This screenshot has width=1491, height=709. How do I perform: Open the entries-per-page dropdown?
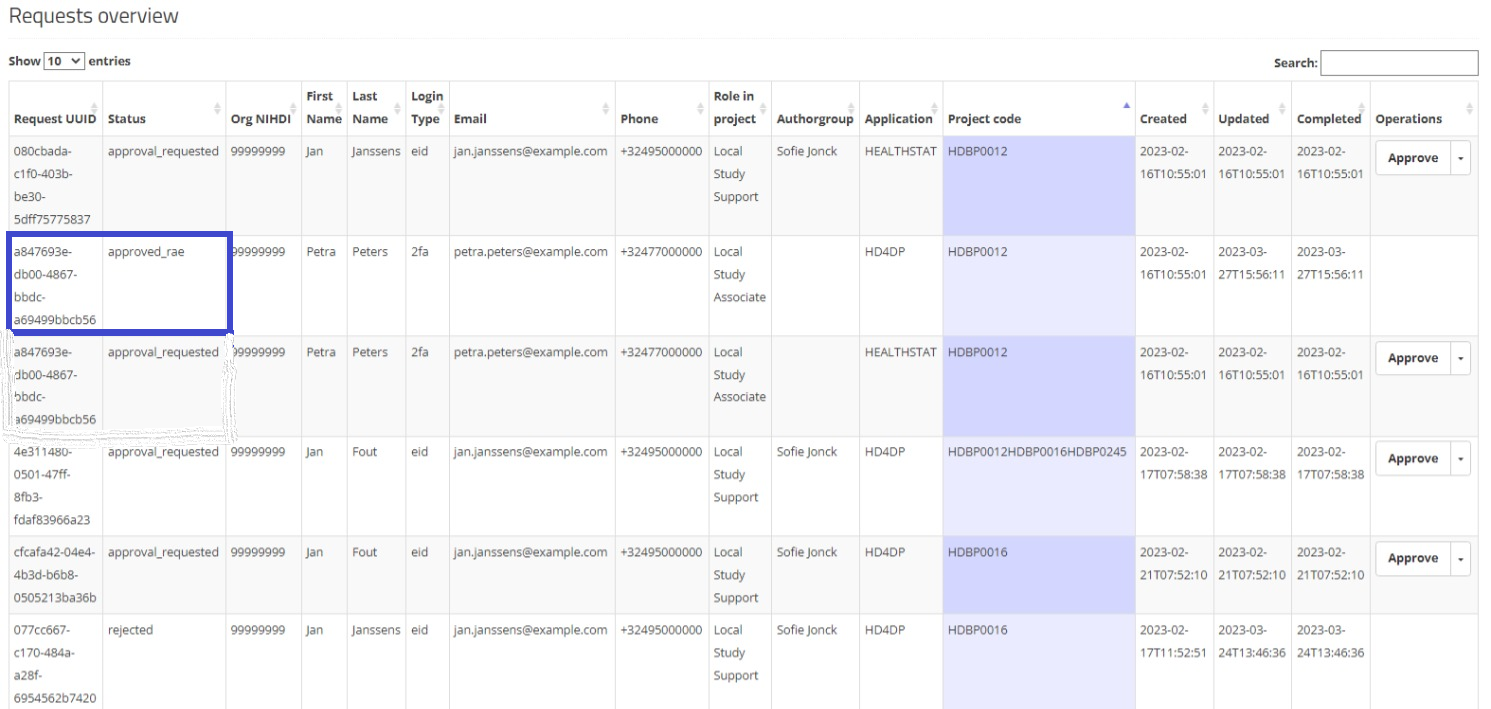coord(65,61)
